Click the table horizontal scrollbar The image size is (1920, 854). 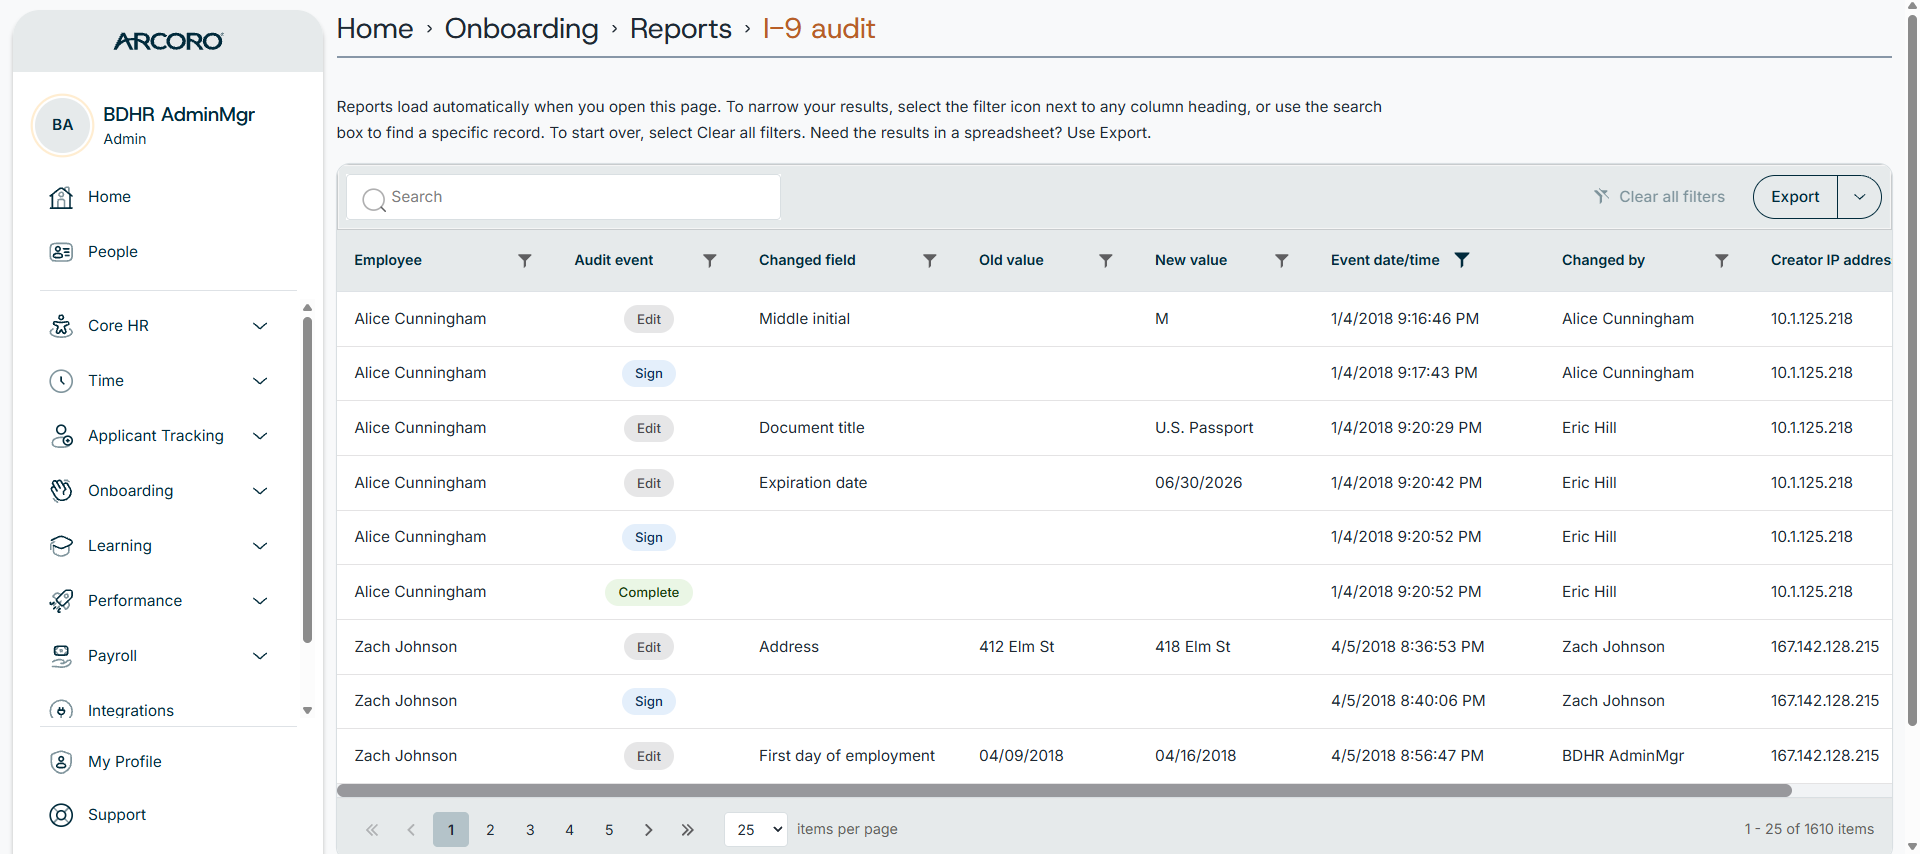tap(1064, 791)
